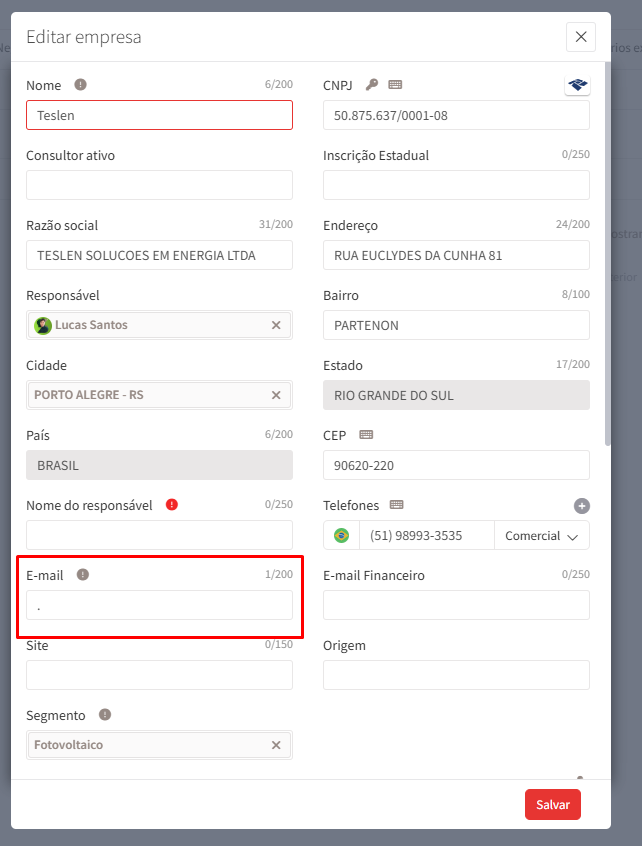Viewport: 642px width, 846px height.
Task: Remove the Fotovoltaico segment selection
Action: point(276,745)
